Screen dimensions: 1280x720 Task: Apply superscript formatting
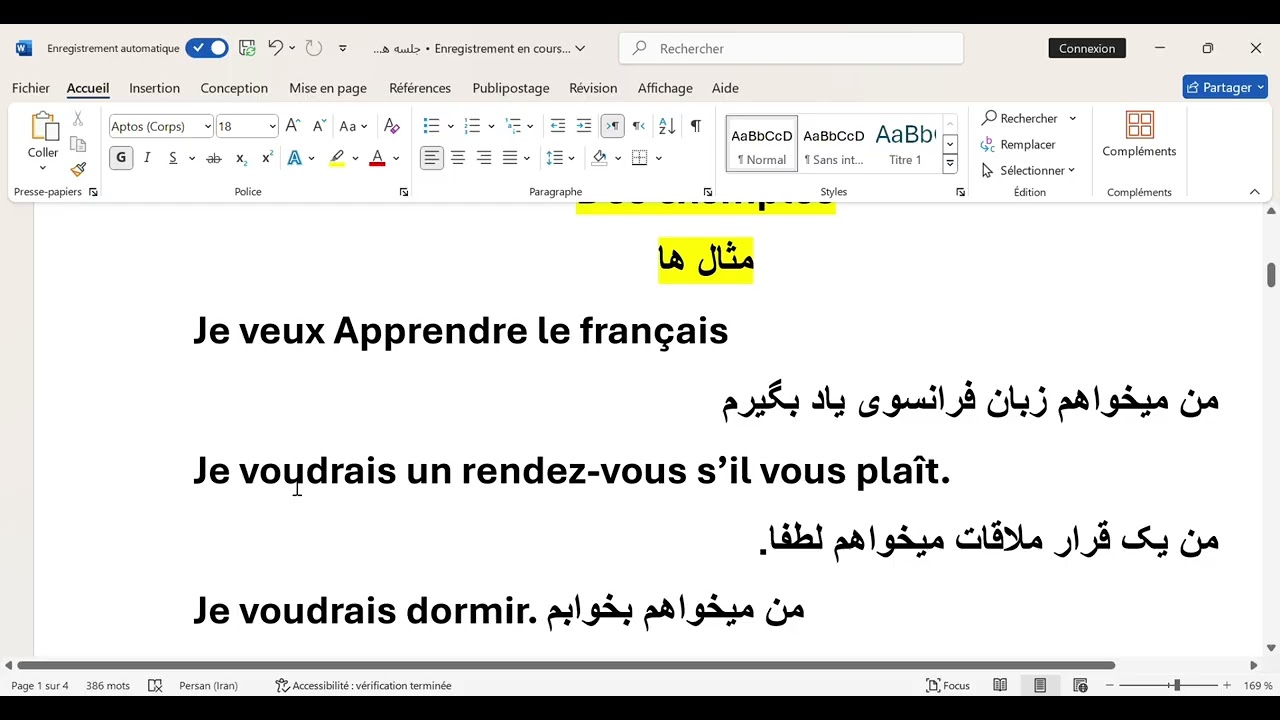click(x=267, y=158)
